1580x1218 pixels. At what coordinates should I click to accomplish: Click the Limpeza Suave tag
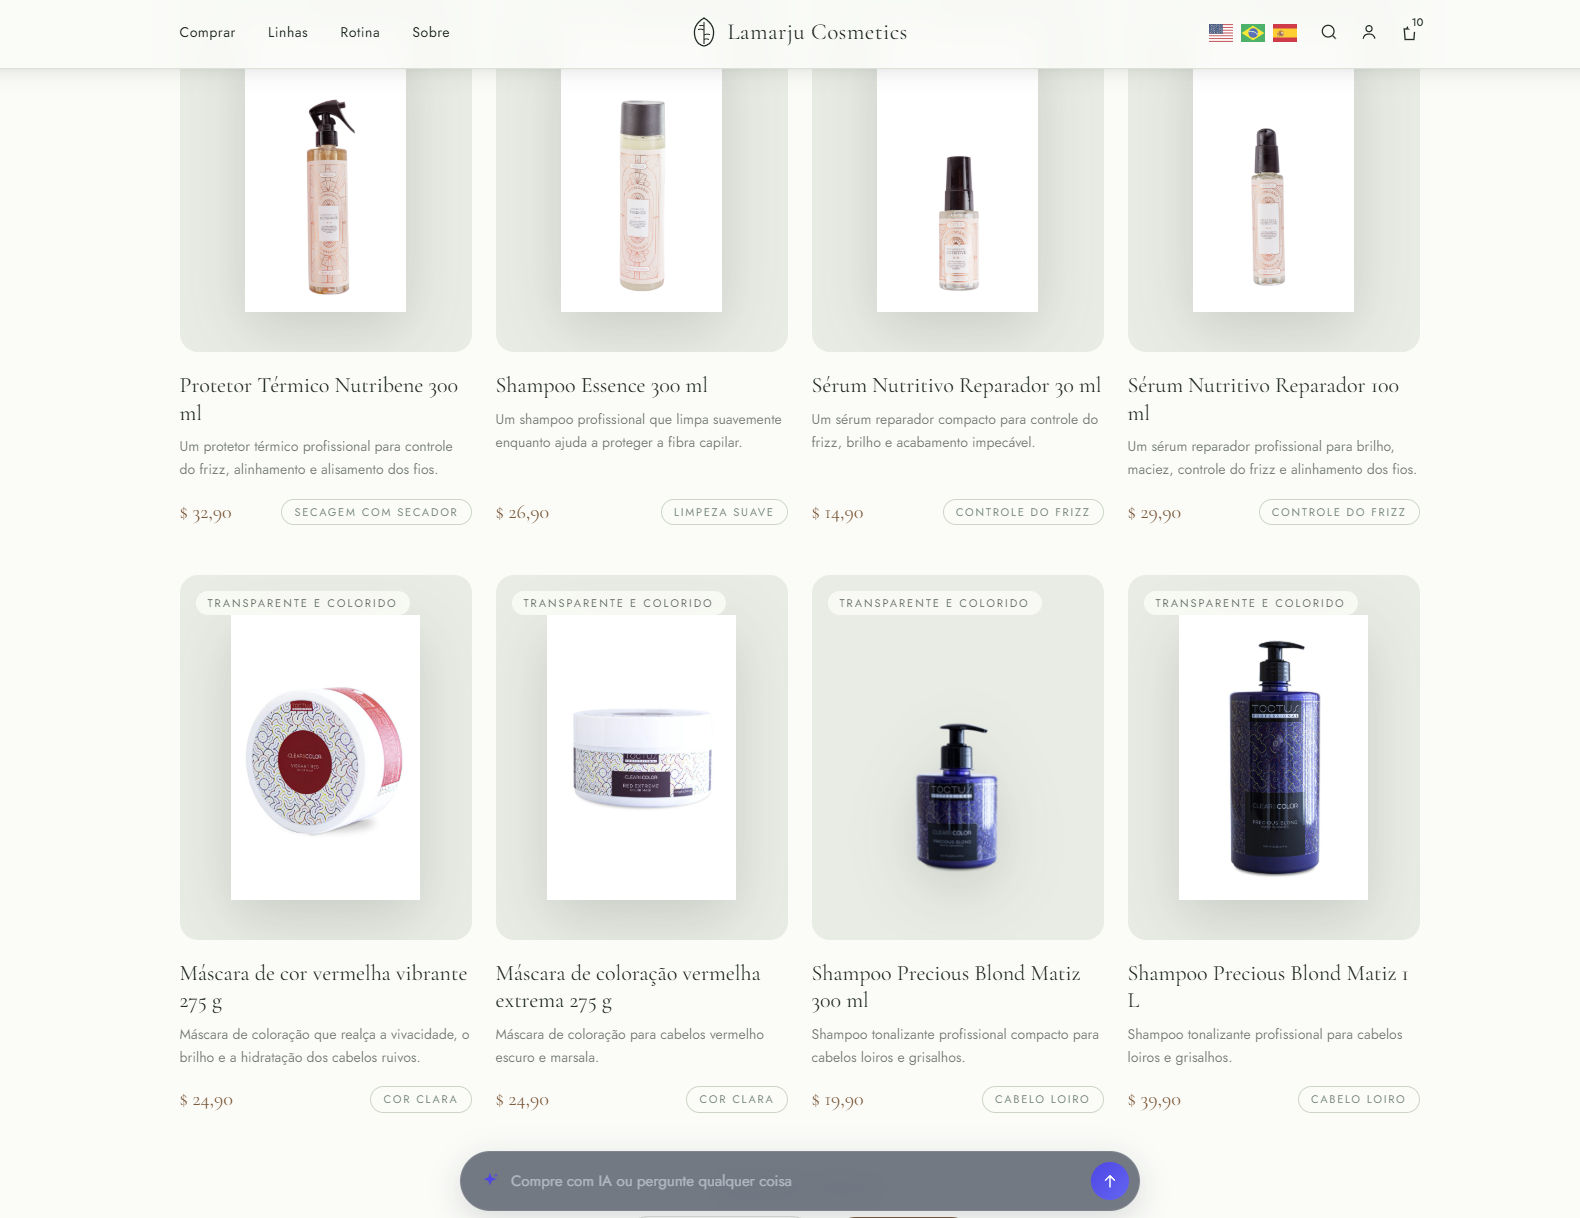(724, 512)
